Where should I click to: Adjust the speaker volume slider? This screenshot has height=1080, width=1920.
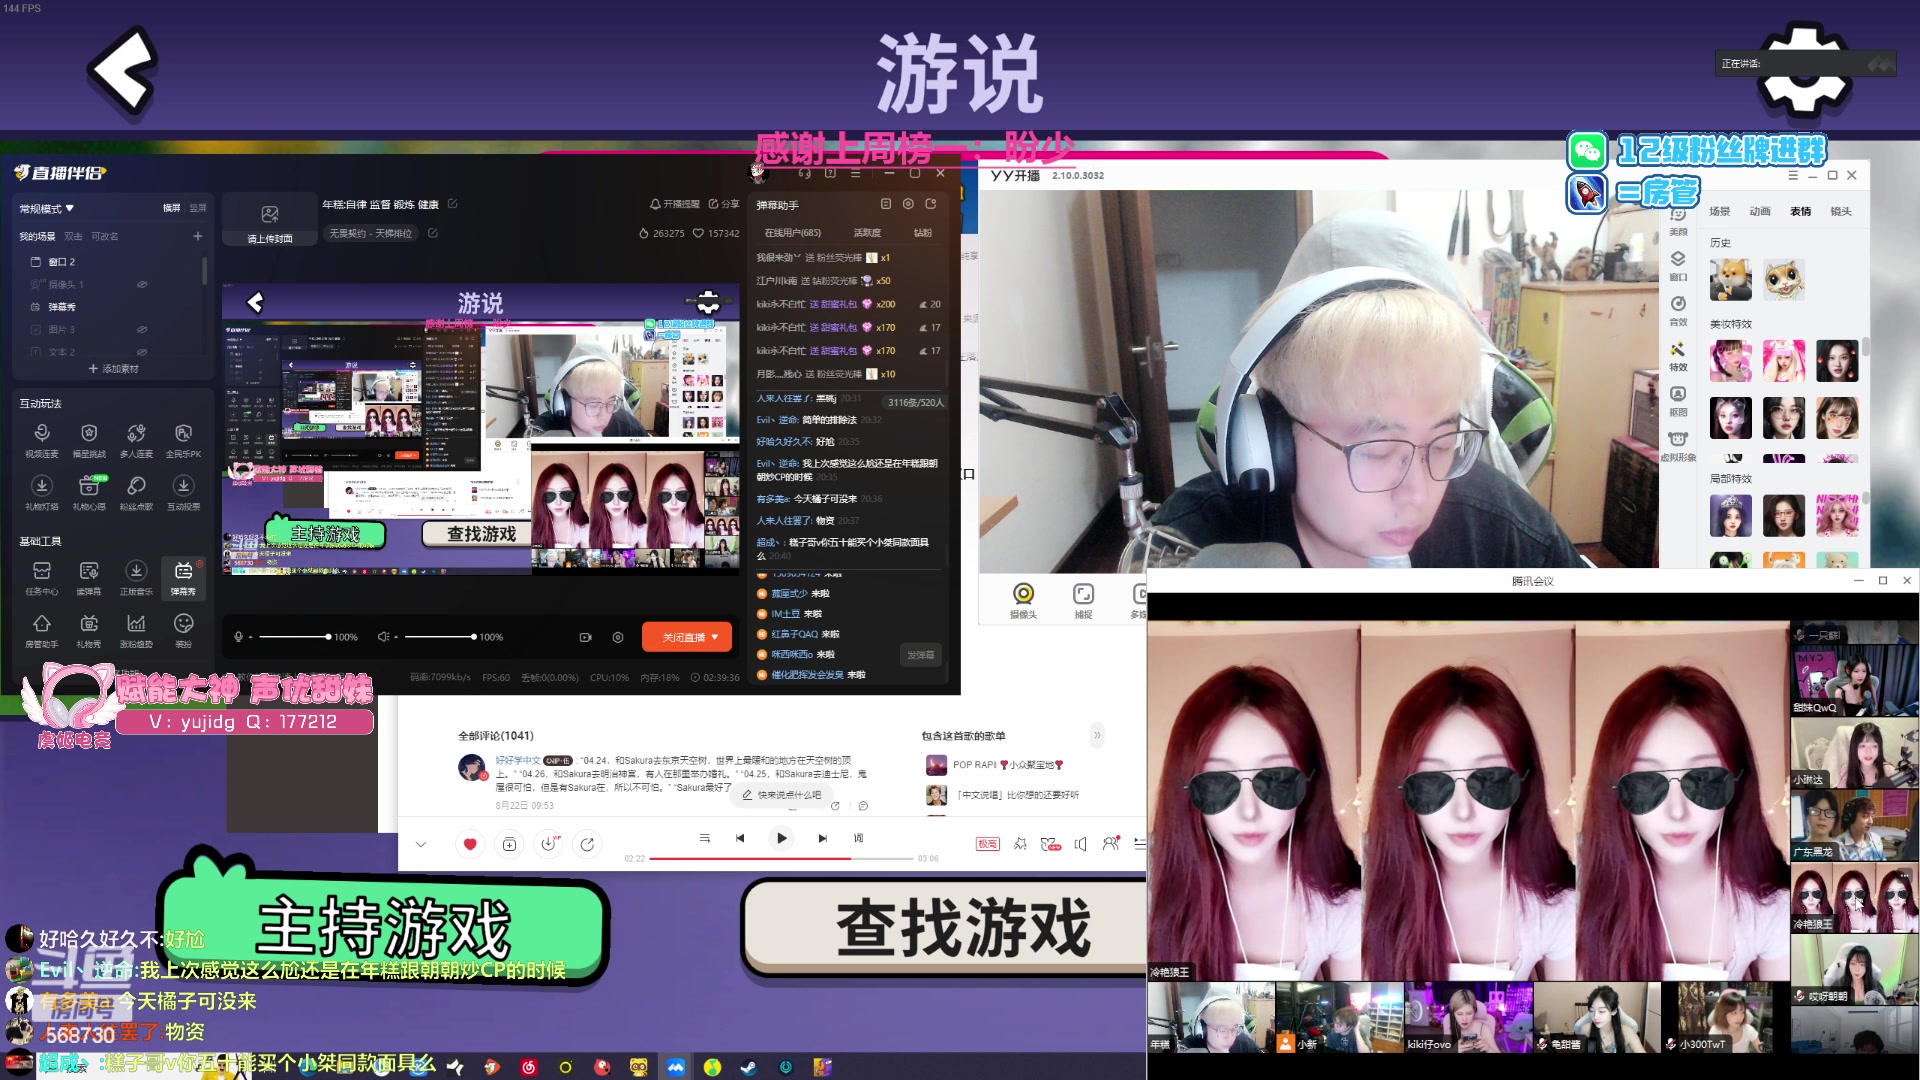pos(440,637)
